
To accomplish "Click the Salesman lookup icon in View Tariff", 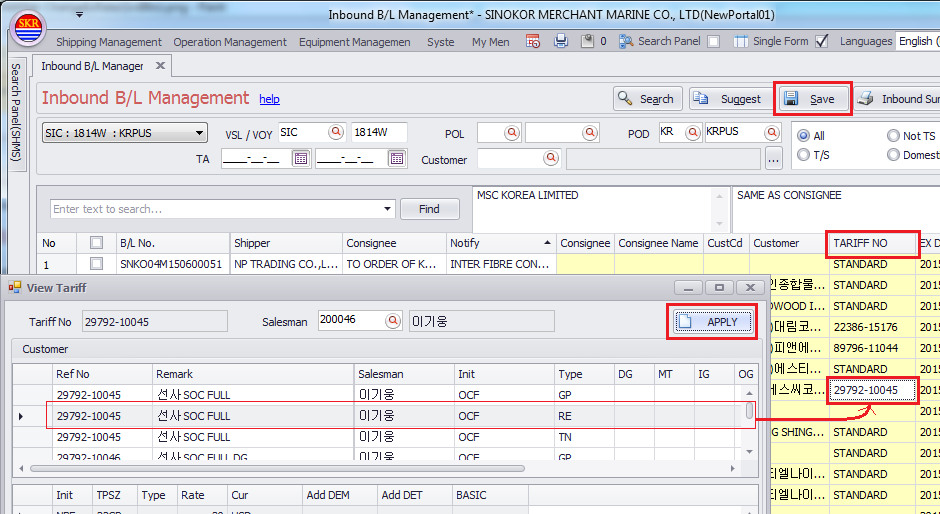I will [x=394, y=321].
